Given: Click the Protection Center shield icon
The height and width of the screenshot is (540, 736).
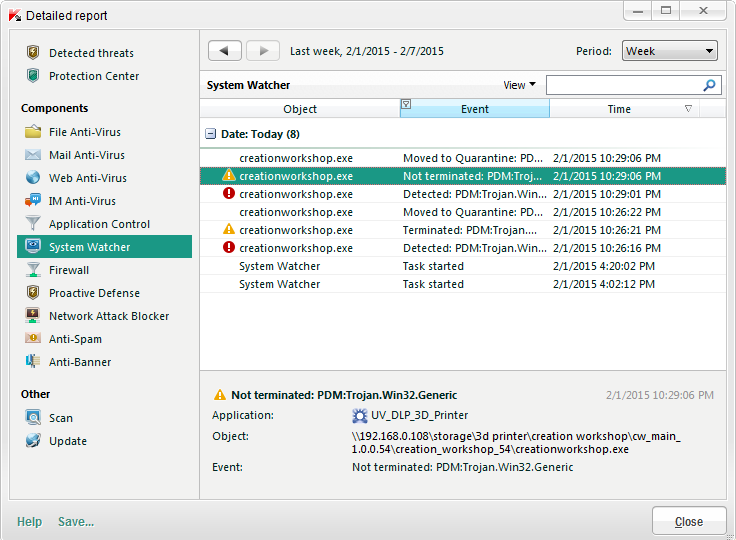Looking at the screenshot, I should click(33, 76).
